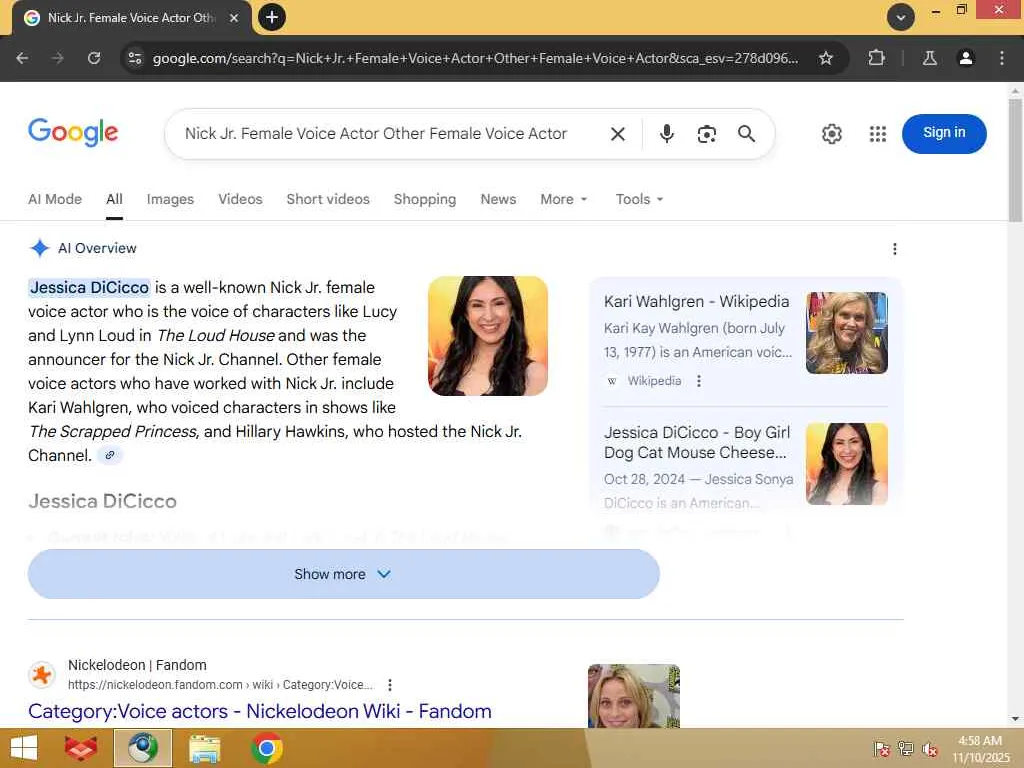Image resolution: width=1024 pixels, height=768 pixels.
Task: Switch to Short videos tab
Action: pos(328,199)
